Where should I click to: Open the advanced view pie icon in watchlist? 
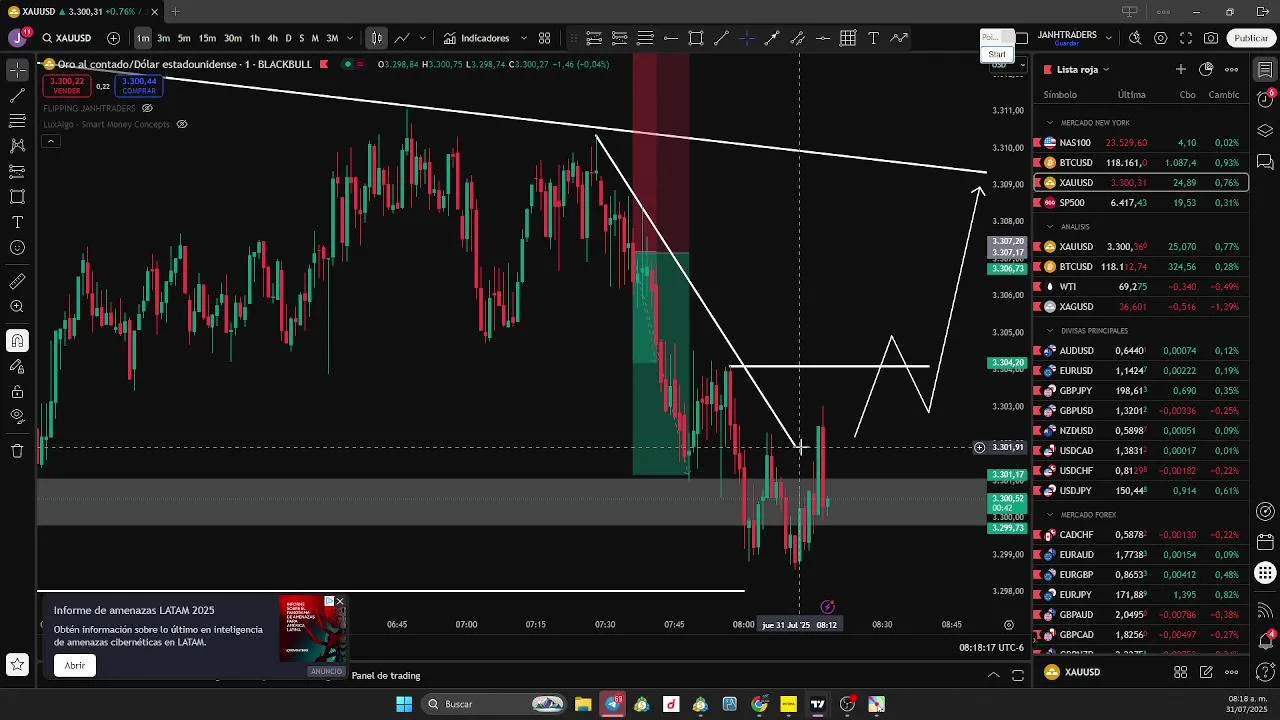click(1206, 69)
